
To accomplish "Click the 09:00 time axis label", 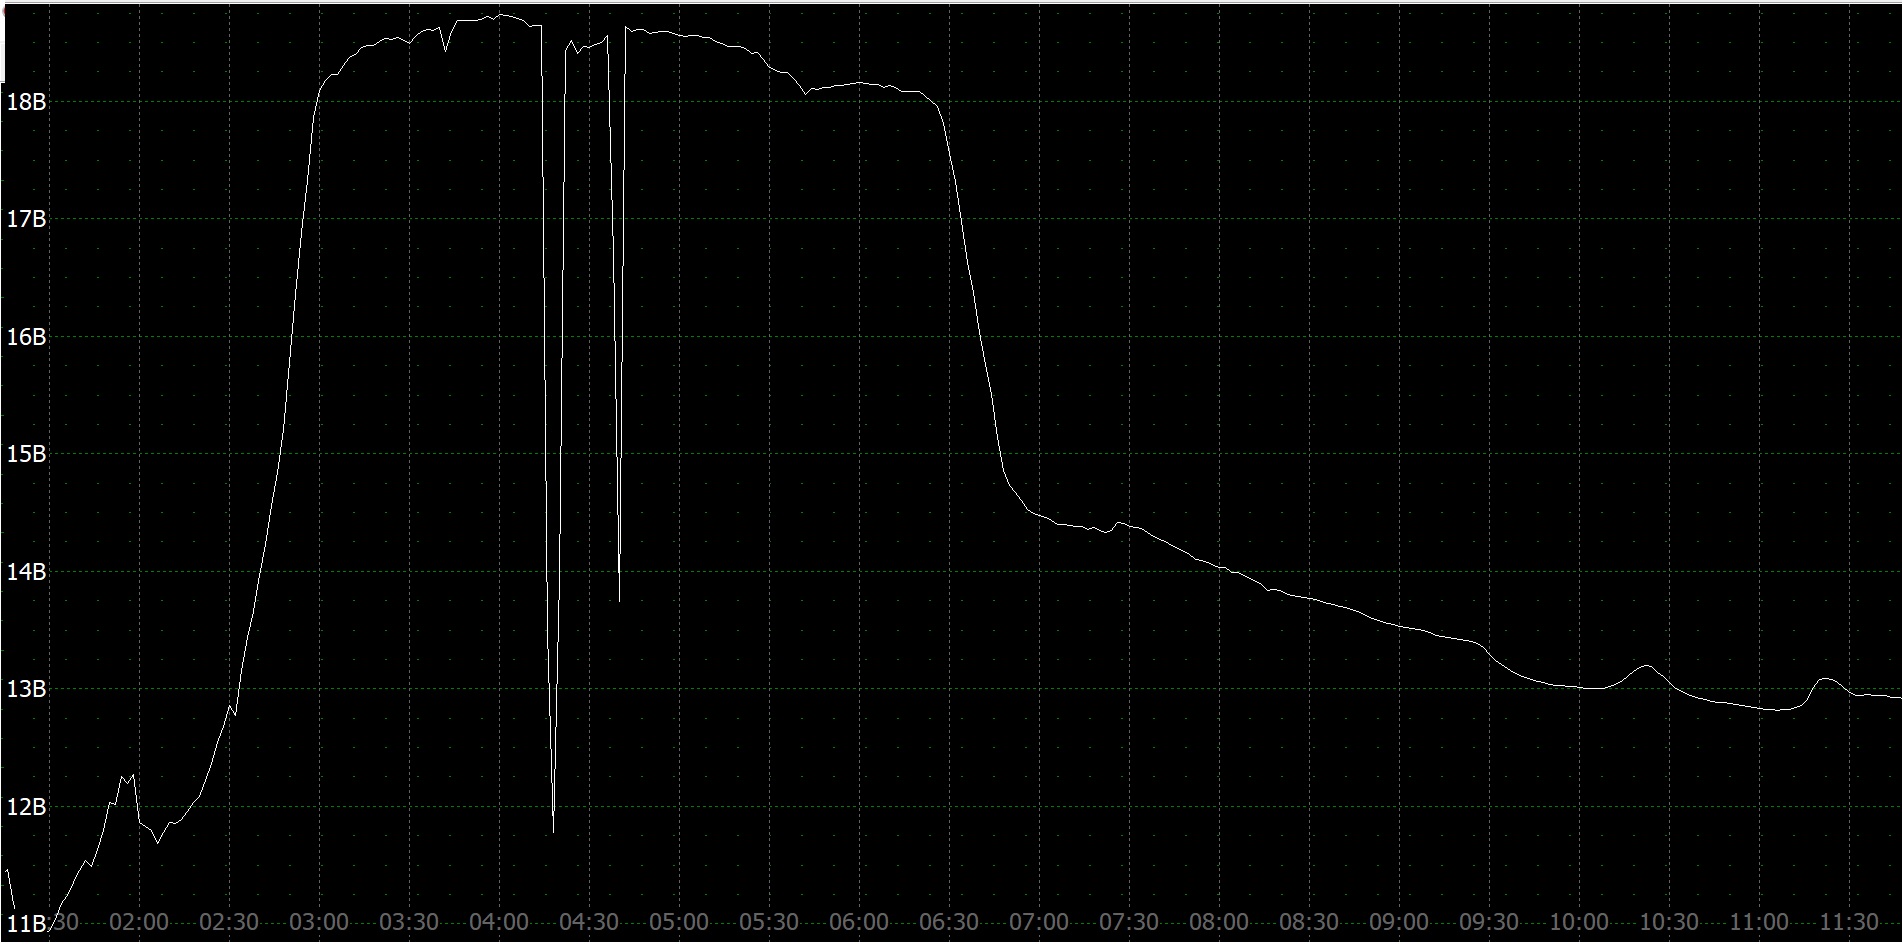I will coord(1398,922).
